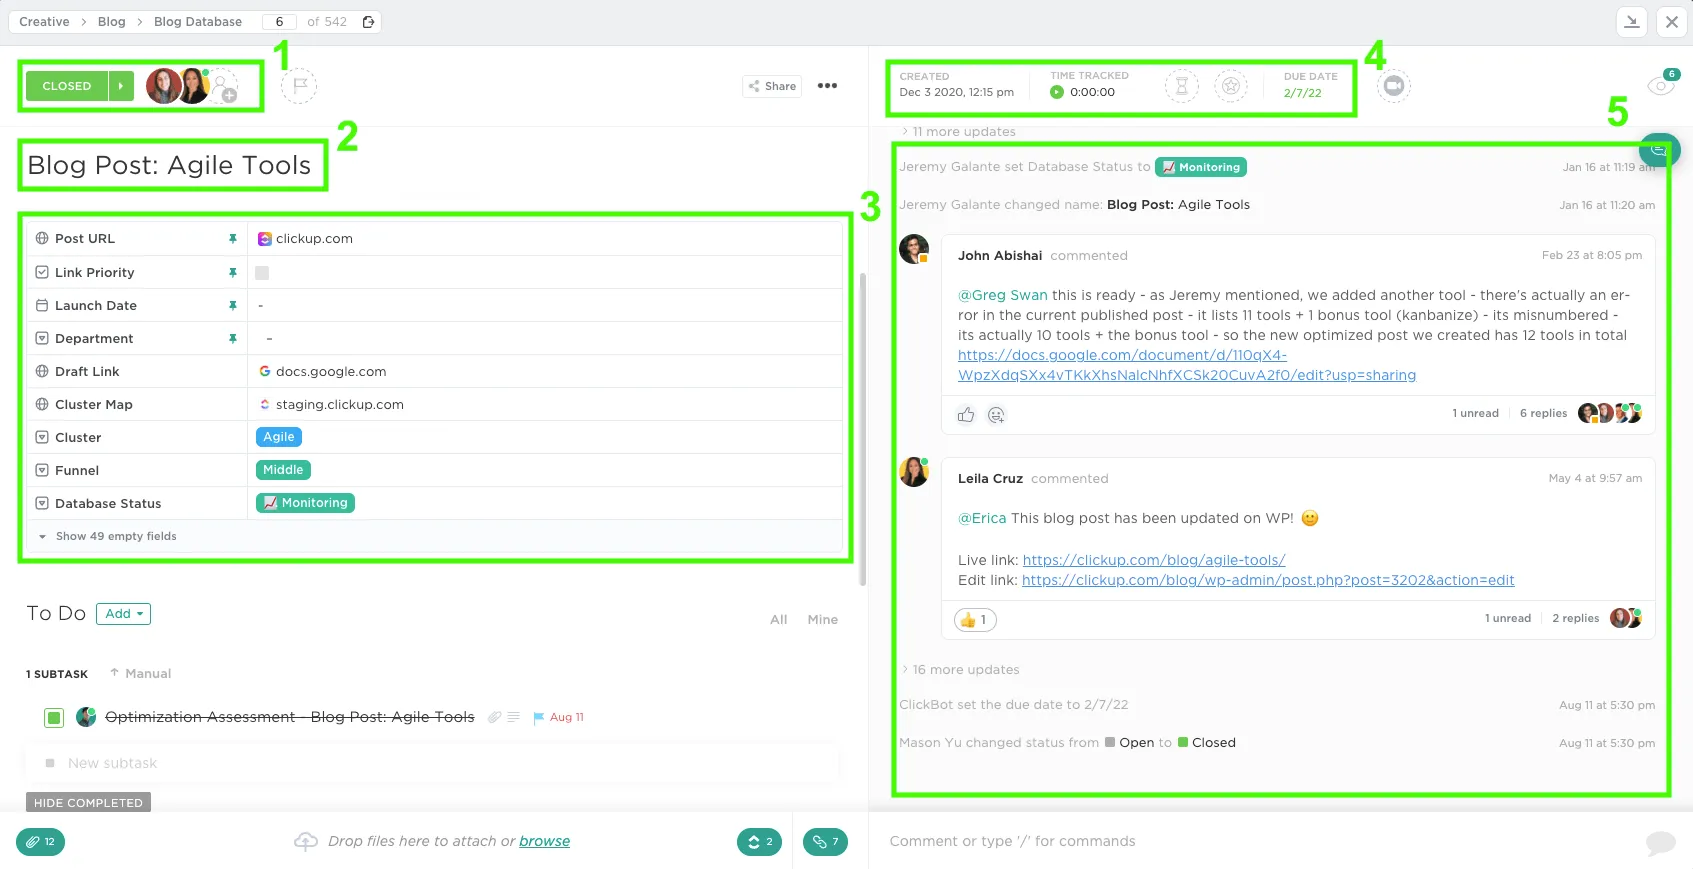Screen dimensions: 1693x869
Task: Open the attachments count badge showing 12
Action: tap(41, 842)
